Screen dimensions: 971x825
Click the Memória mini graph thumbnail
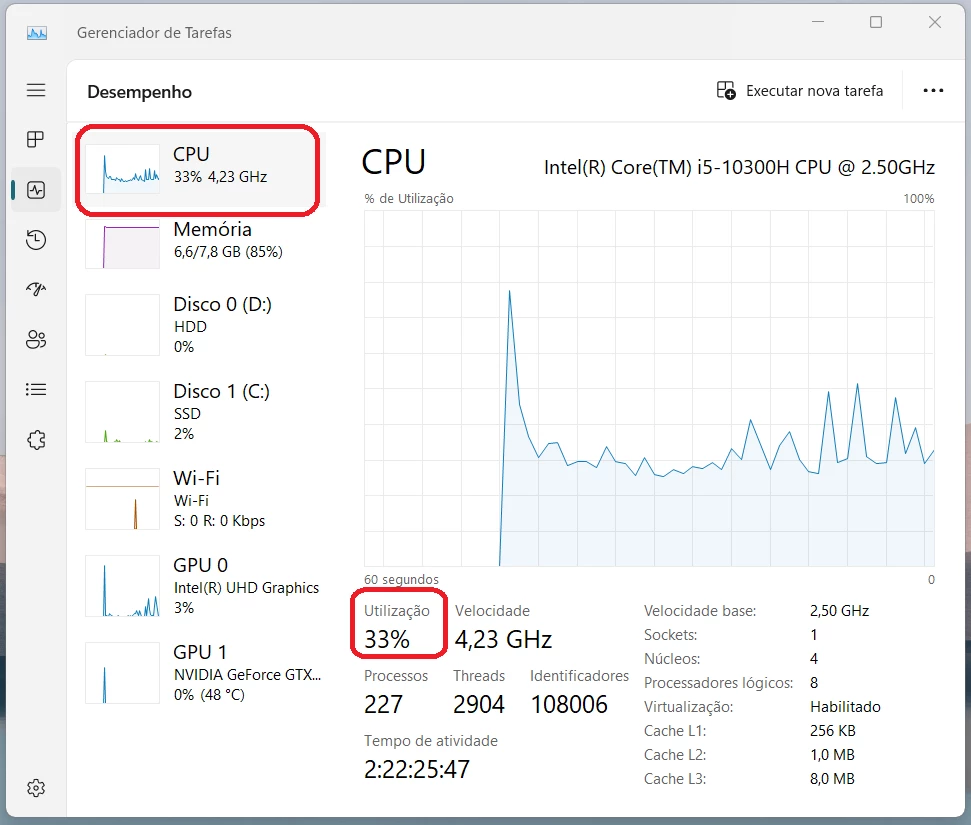point(123,244)
